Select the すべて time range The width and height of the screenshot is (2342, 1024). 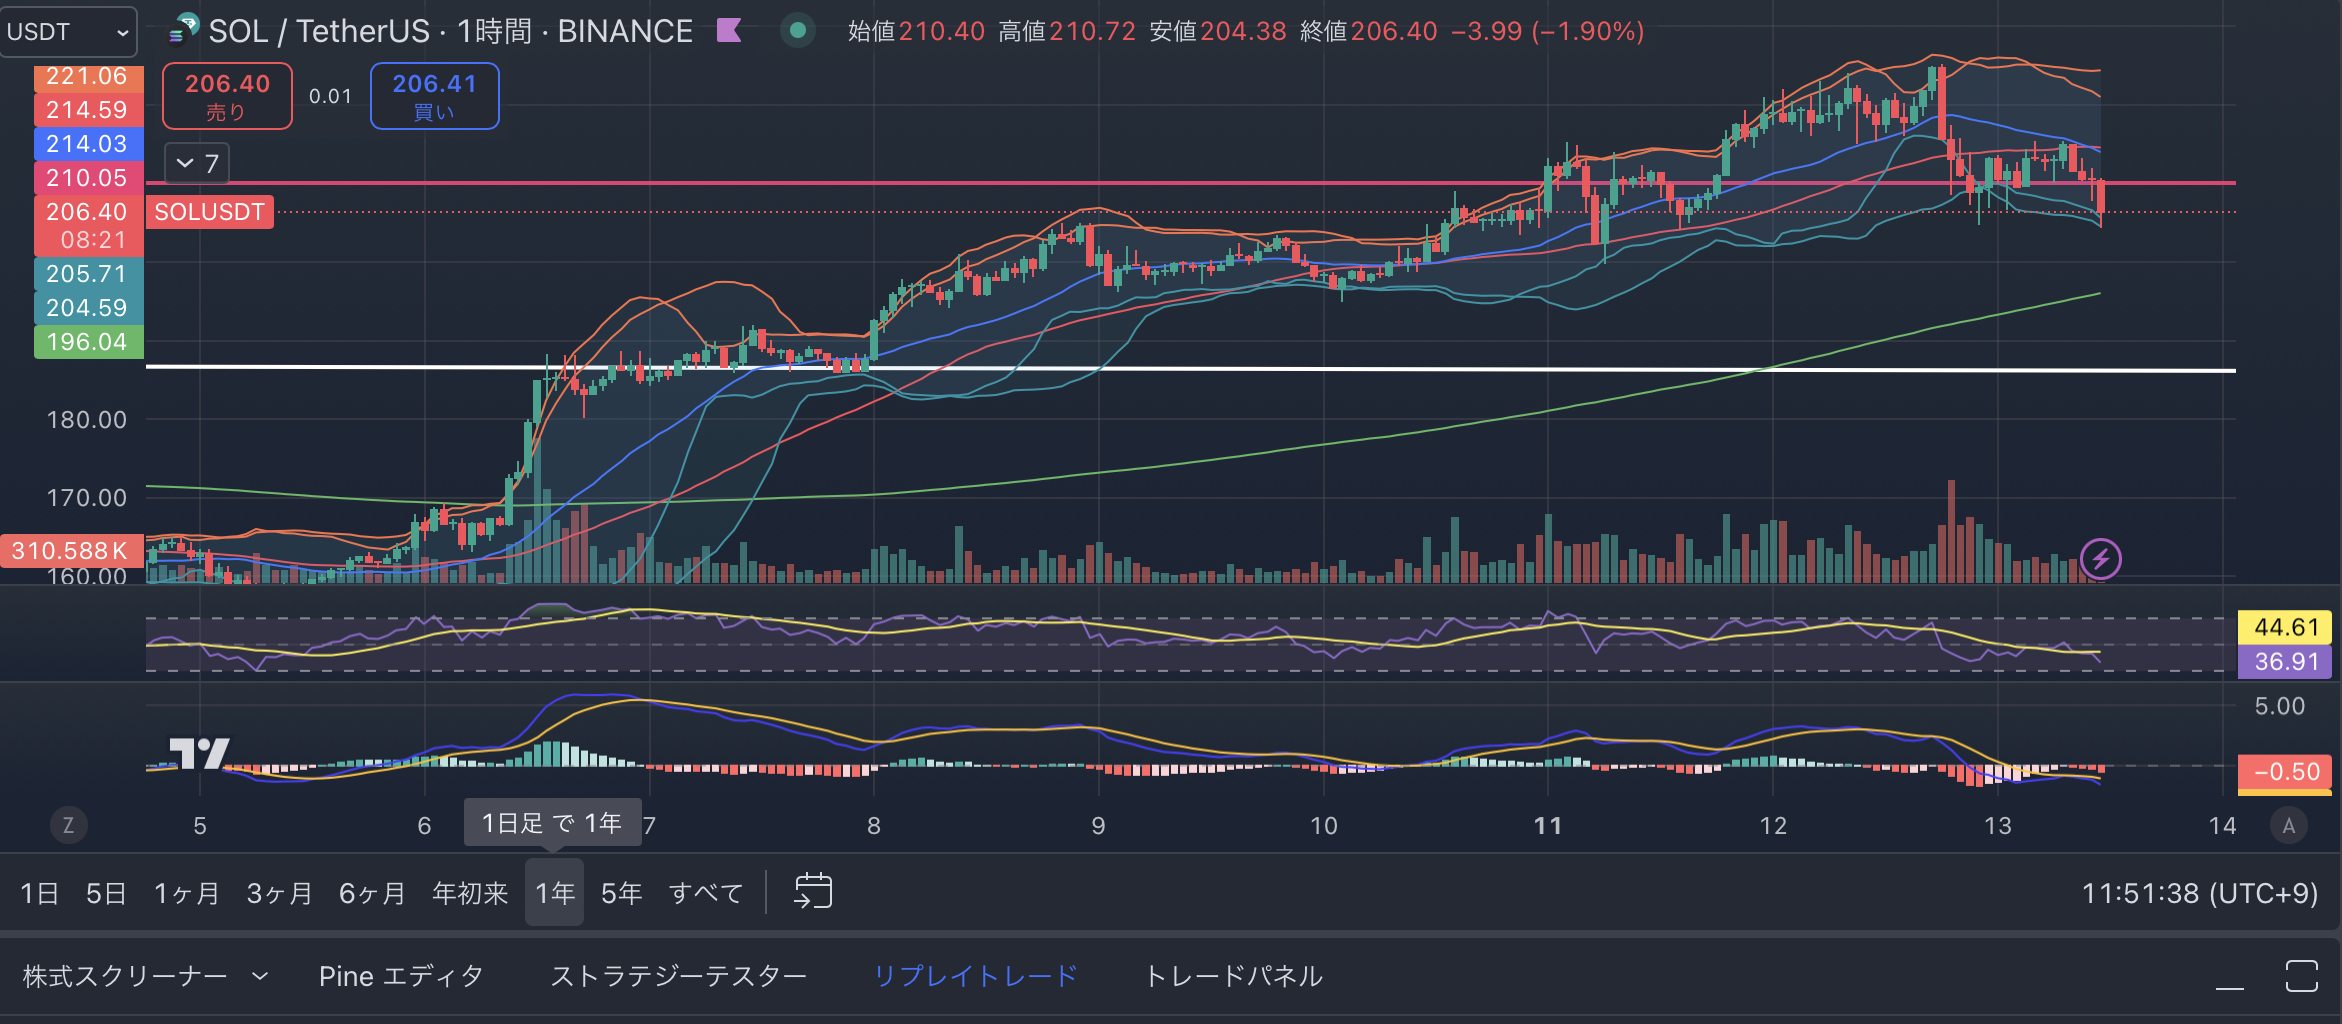point(706,893)
